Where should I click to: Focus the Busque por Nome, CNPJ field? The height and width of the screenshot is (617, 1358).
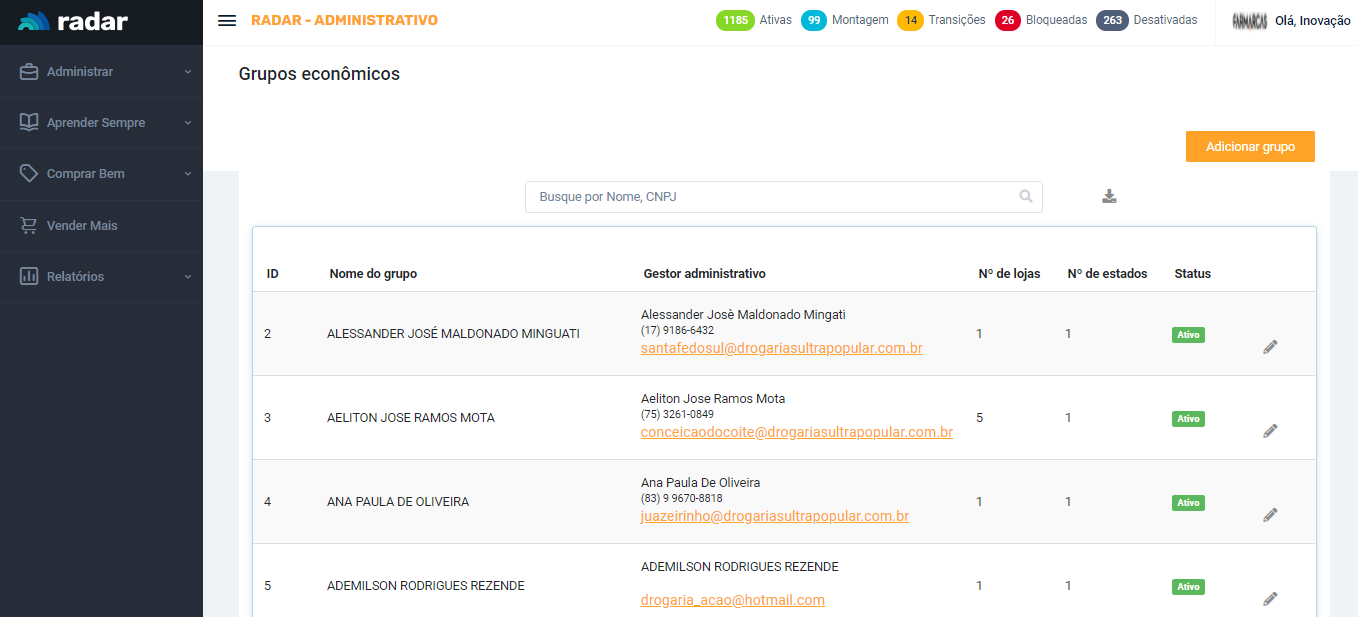coord(770,197)
